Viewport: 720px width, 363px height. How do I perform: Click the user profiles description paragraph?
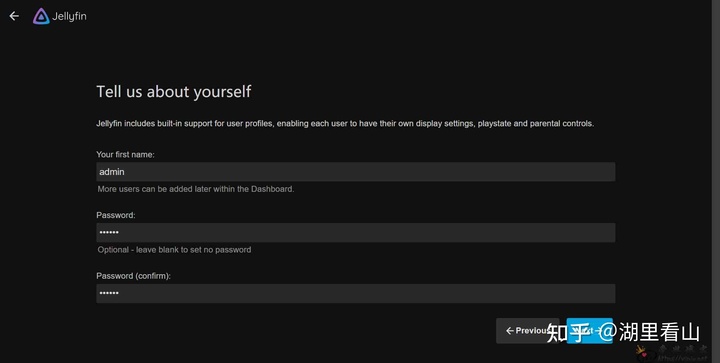tap(345, 123)
